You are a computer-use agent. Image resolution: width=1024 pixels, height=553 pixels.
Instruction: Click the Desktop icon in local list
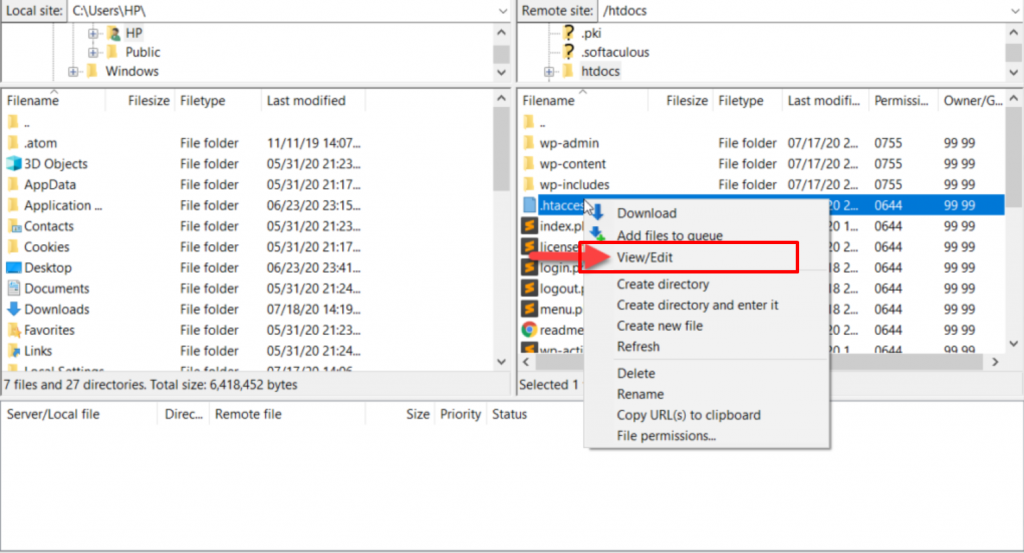pyautogui.click(x=14, y=268)
